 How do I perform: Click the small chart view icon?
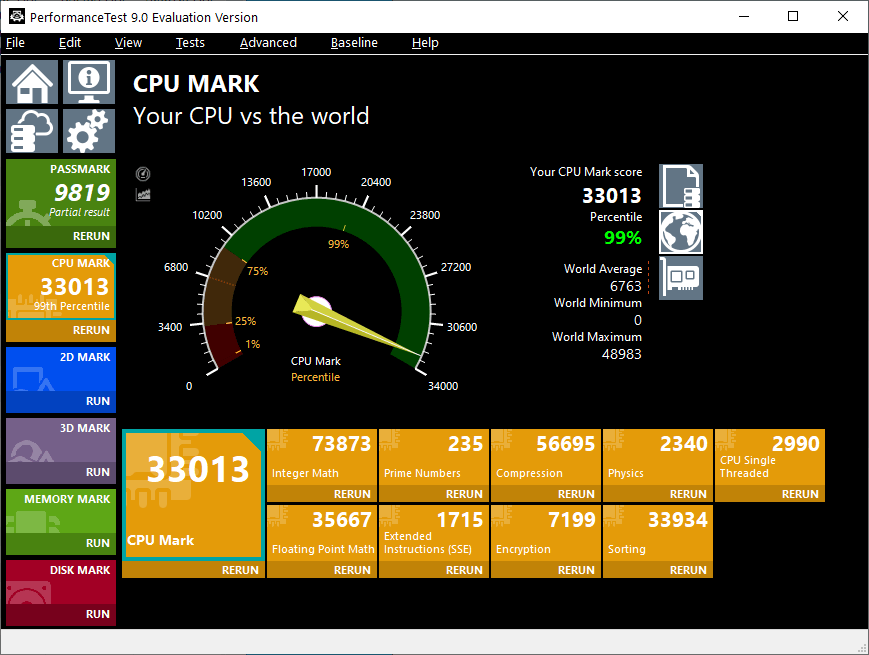coord(143,195)
